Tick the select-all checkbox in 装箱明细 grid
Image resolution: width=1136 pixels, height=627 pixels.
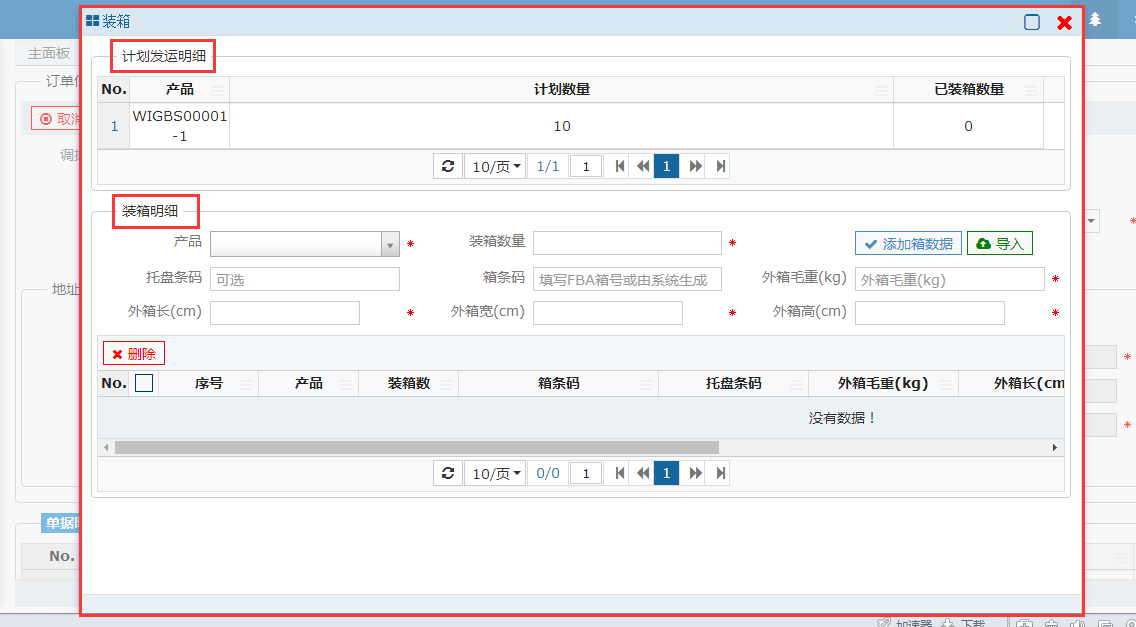(144, 383)
